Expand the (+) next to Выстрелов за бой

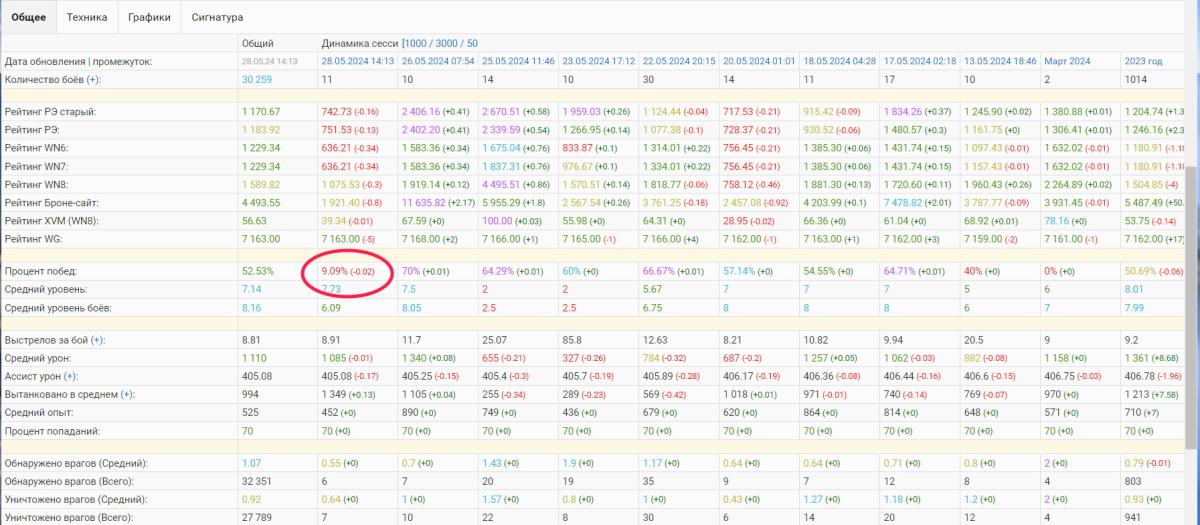[97, 341]
